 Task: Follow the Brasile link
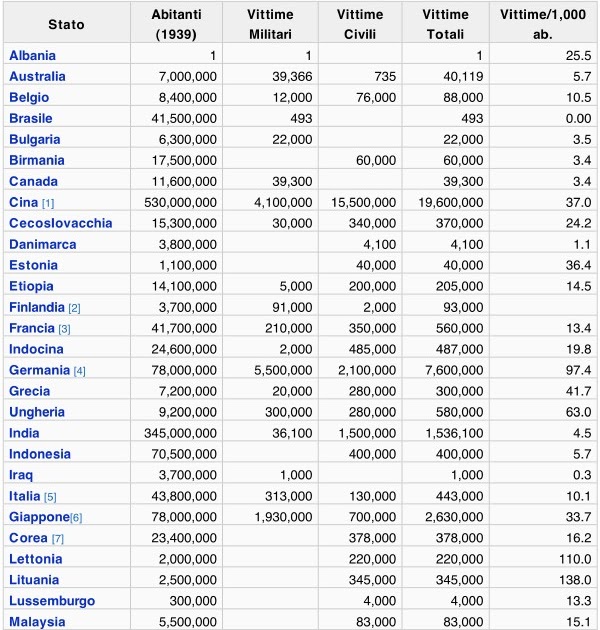[31, 119]
